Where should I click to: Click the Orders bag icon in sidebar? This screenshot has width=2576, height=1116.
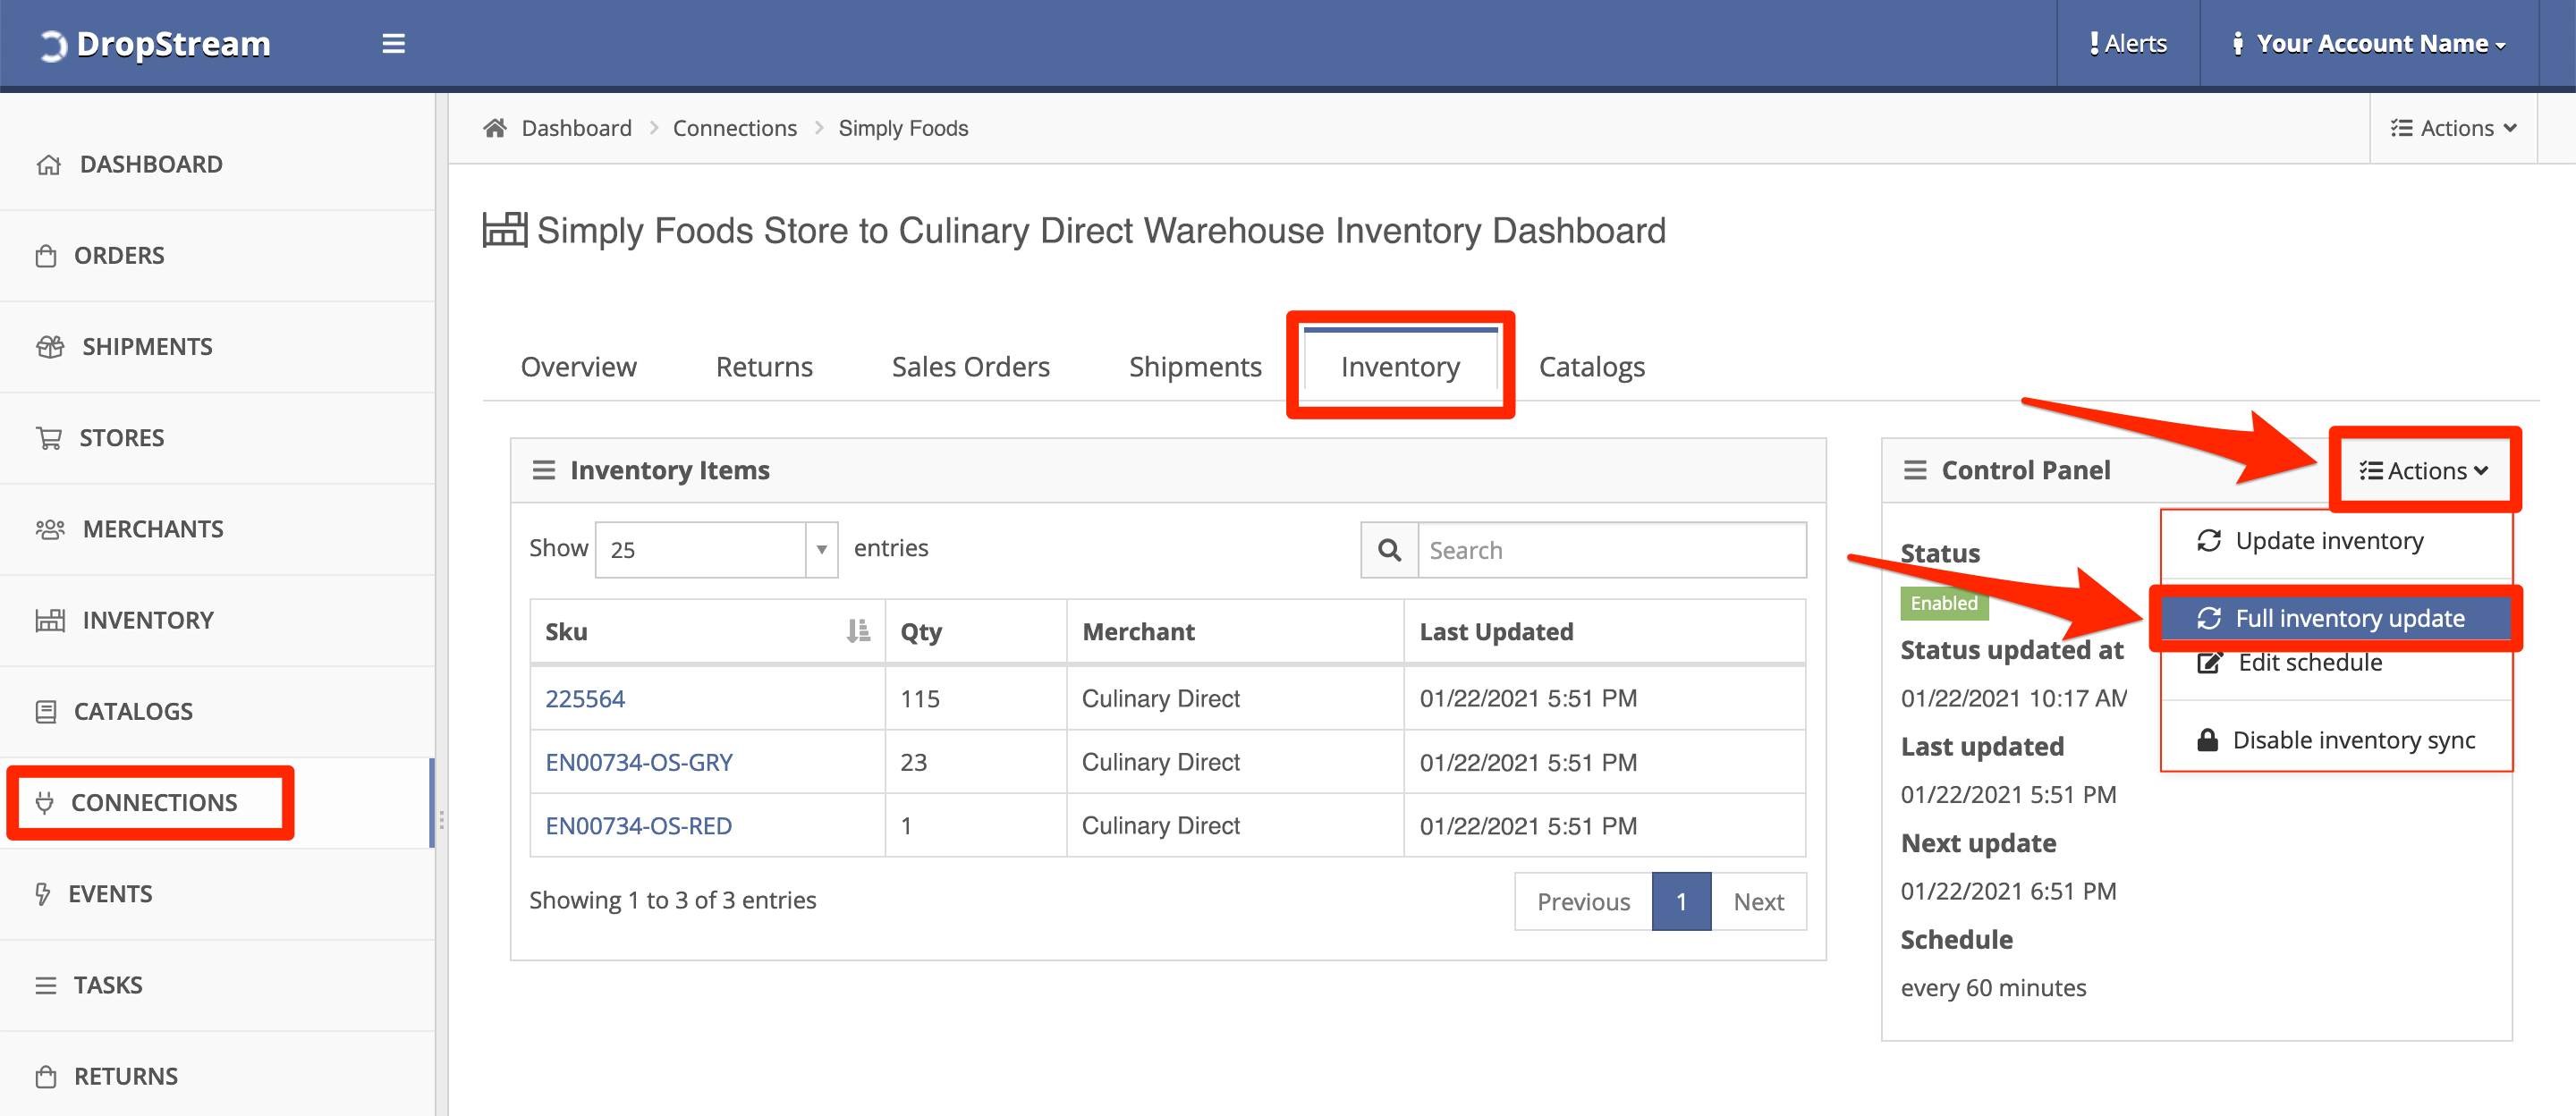click(46, 256)
